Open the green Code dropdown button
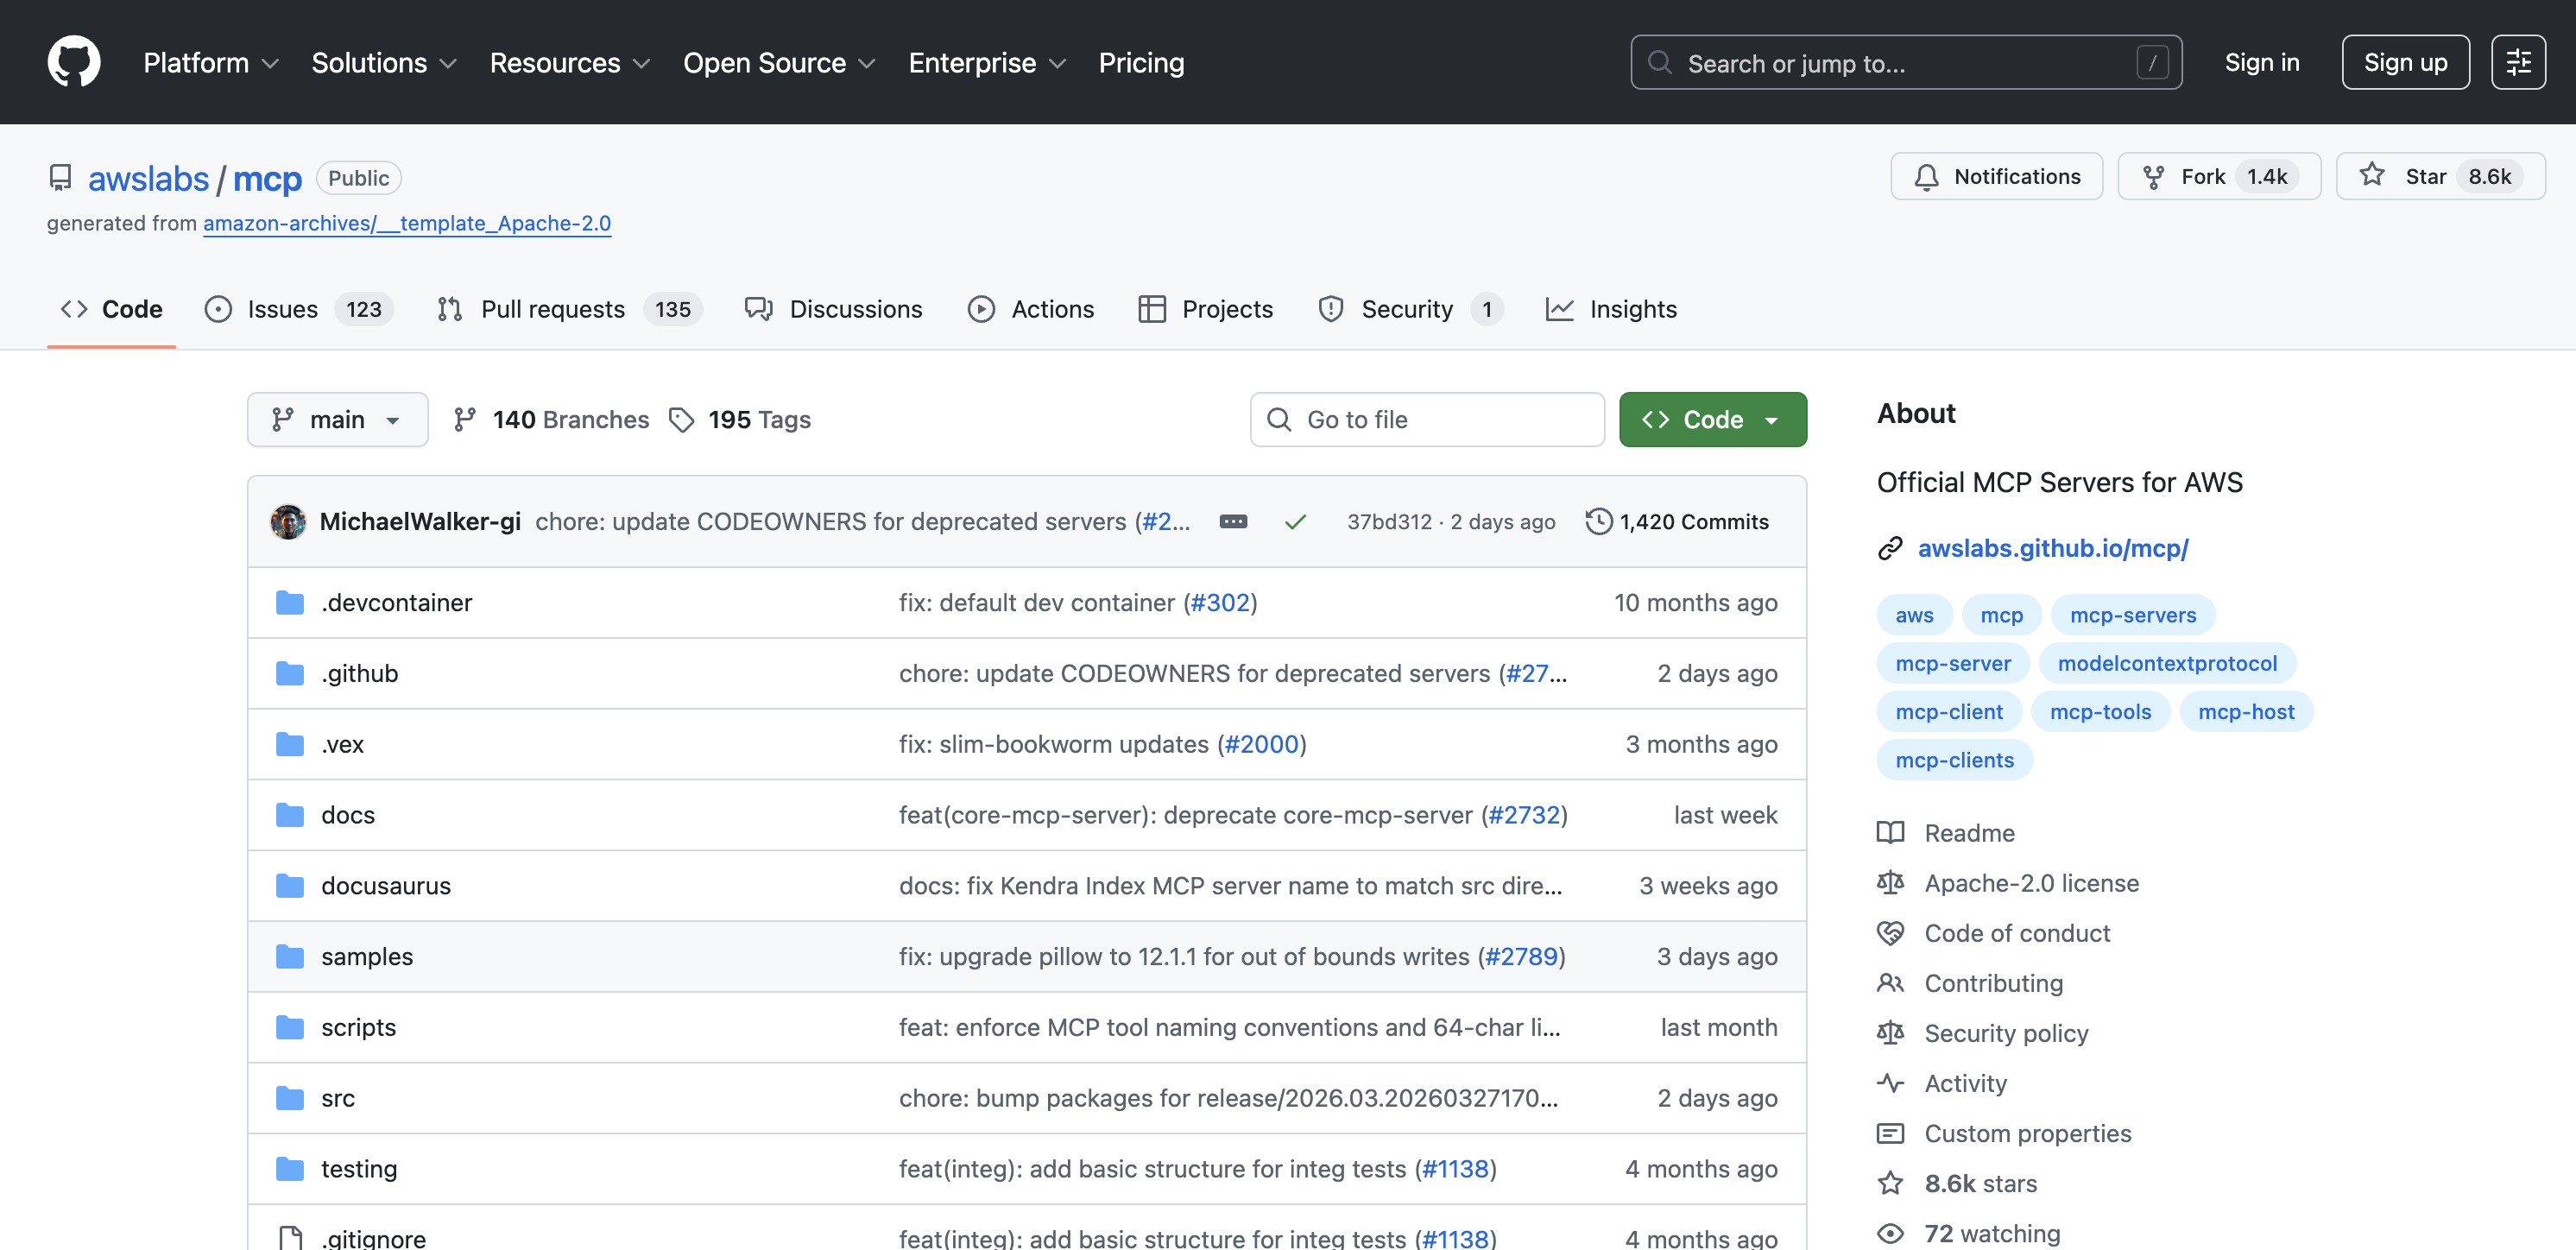Screen dimensions: 2576x1250 pyautogui.click(x=1712, y=419)
